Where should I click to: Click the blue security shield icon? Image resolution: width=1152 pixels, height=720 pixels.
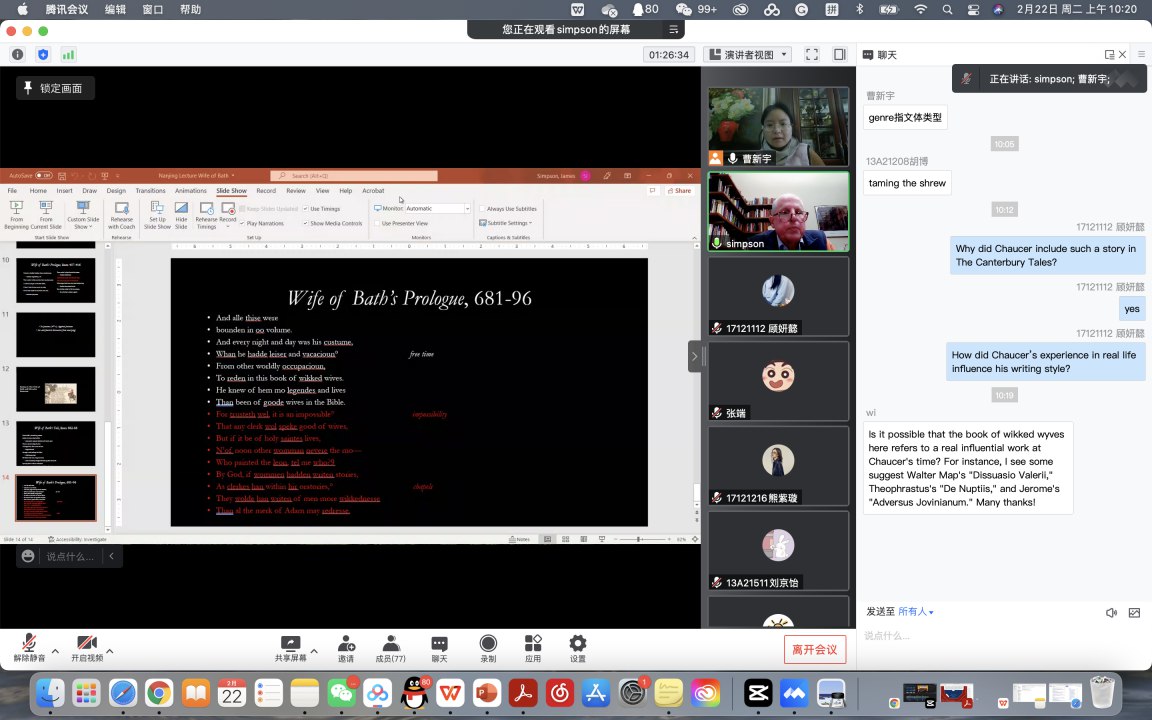click(43, 54)
